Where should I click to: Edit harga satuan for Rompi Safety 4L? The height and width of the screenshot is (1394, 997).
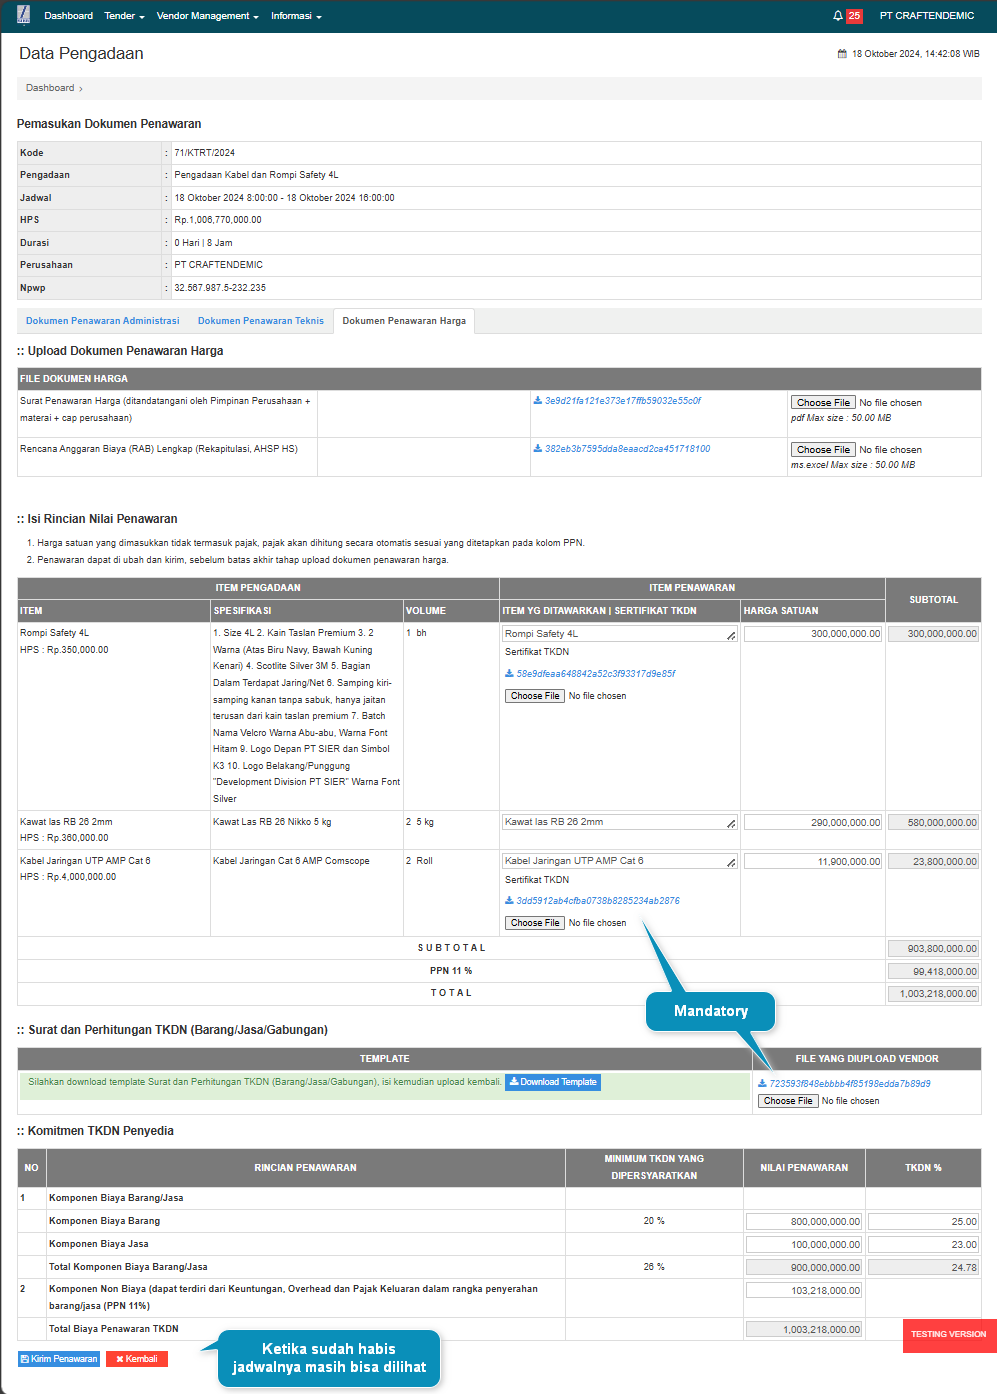[812, 634]
